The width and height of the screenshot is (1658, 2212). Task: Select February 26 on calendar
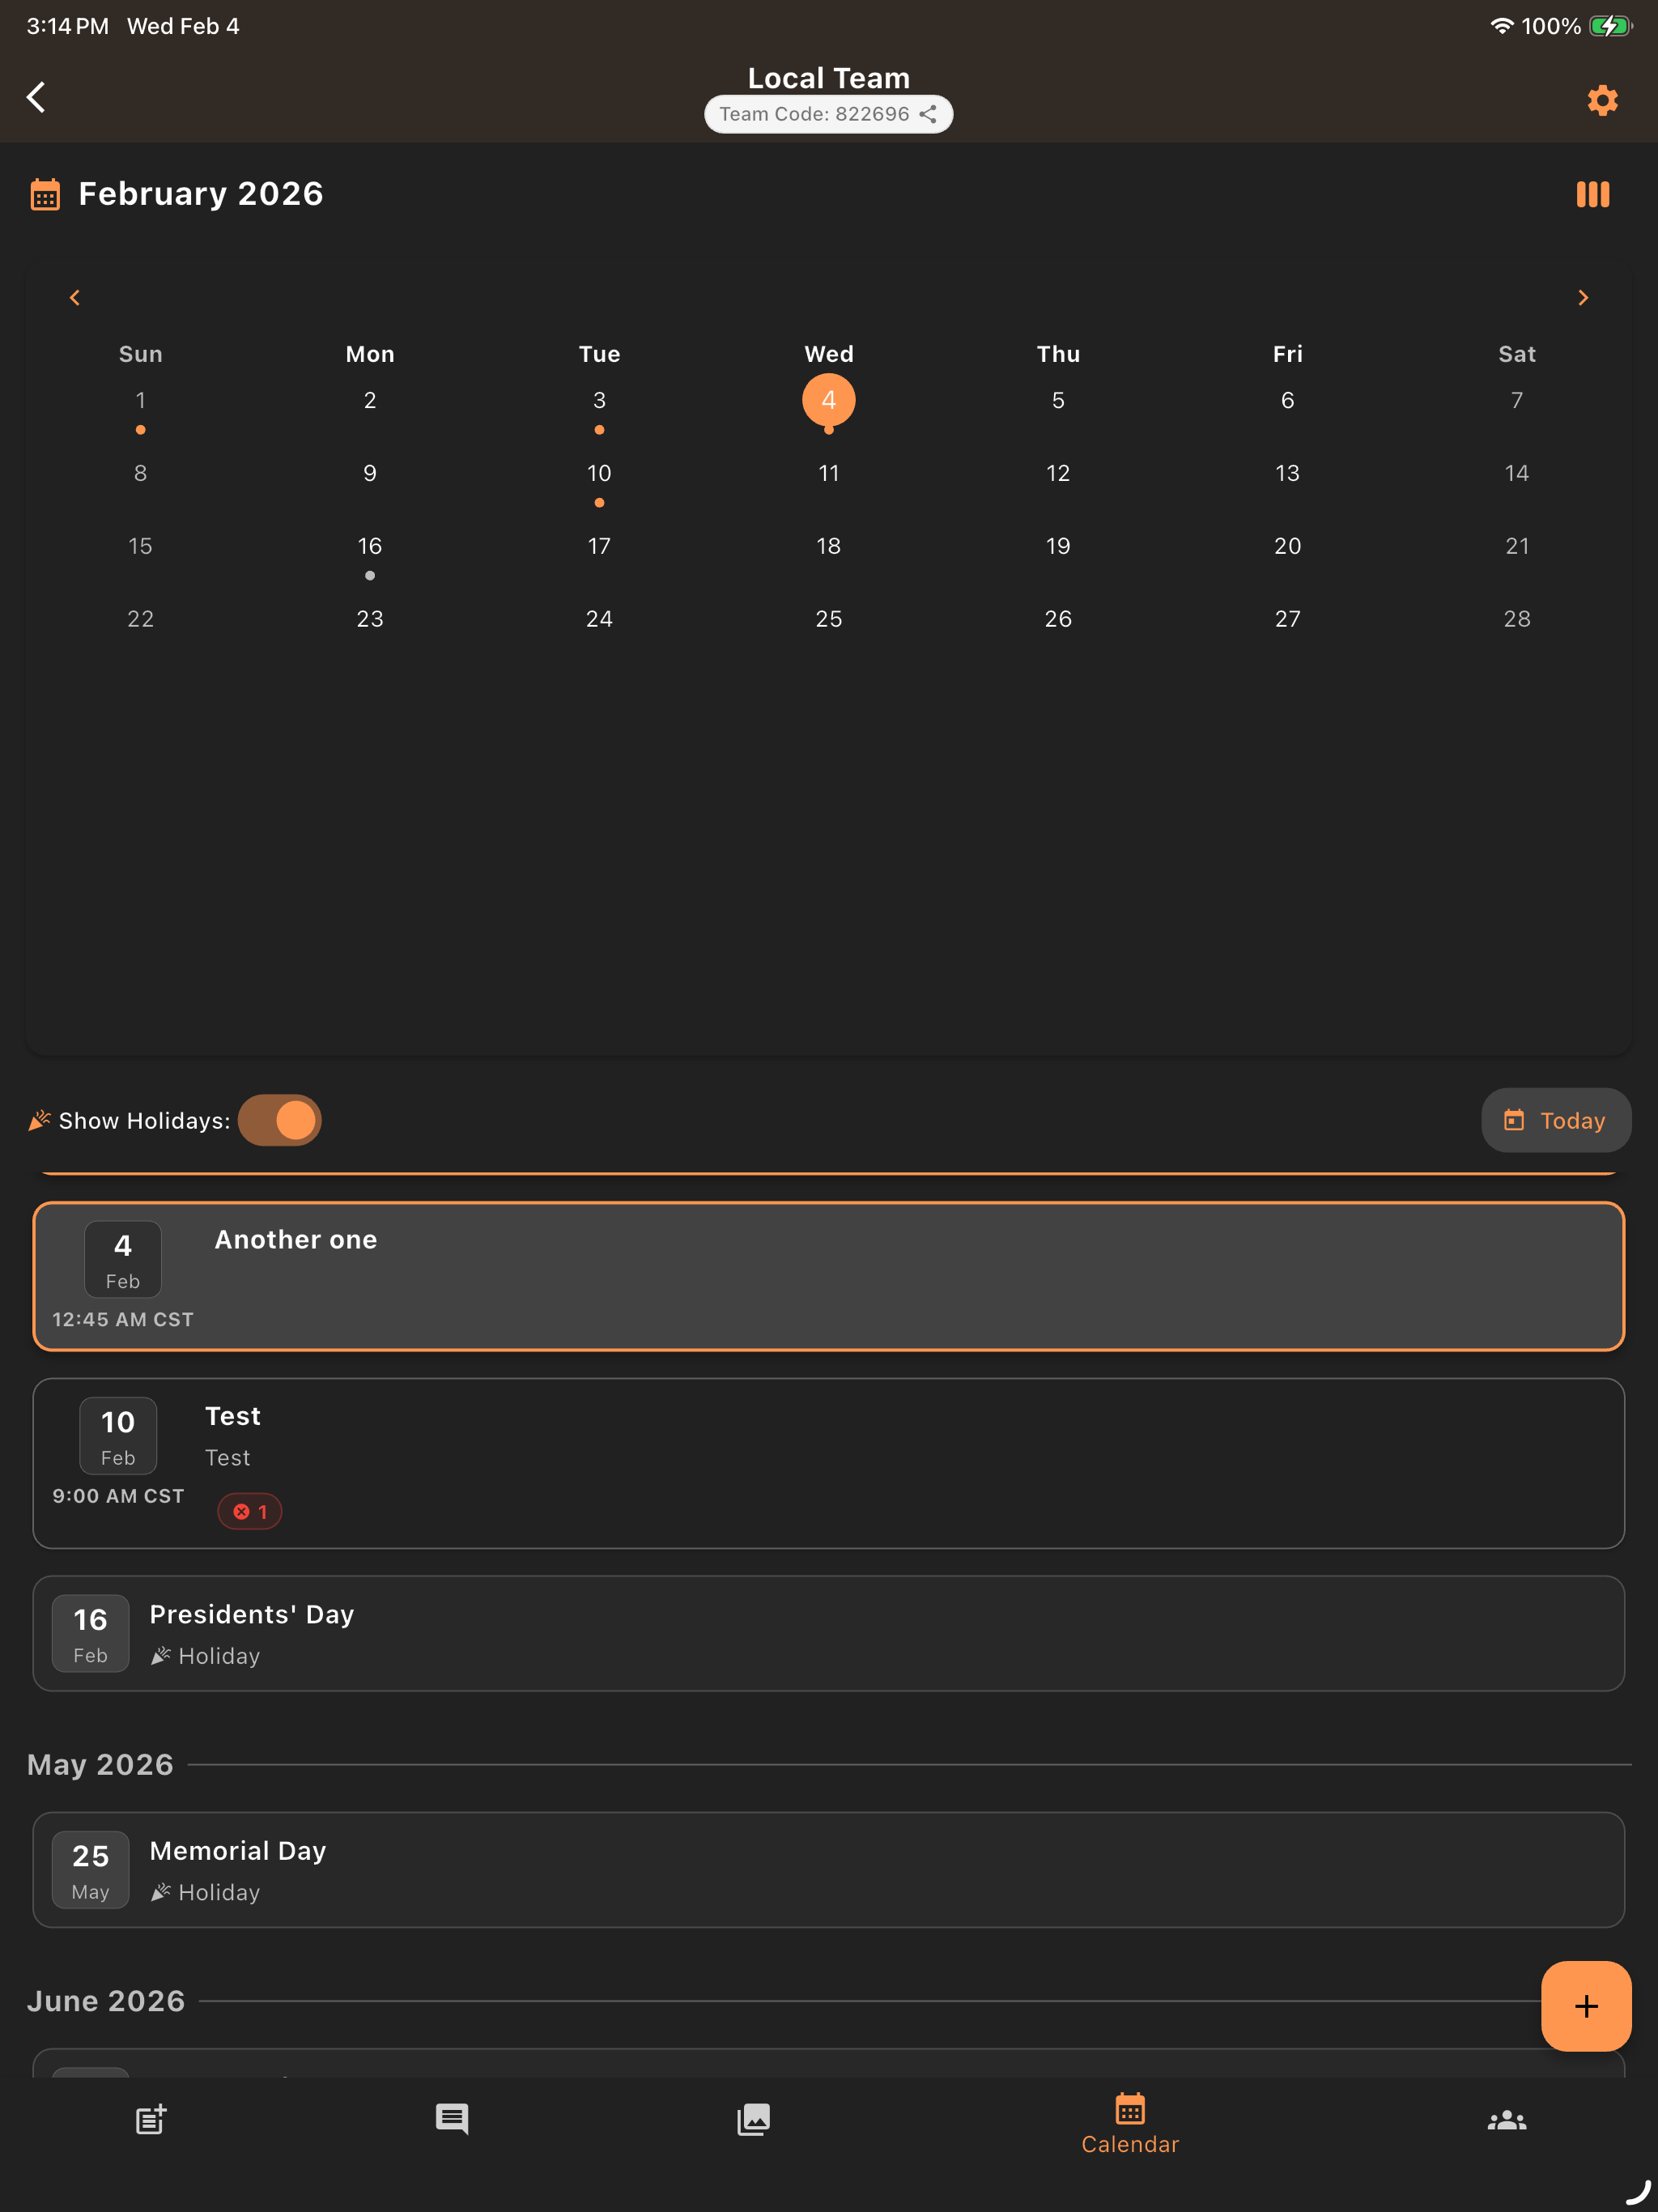click(1058, 619)
